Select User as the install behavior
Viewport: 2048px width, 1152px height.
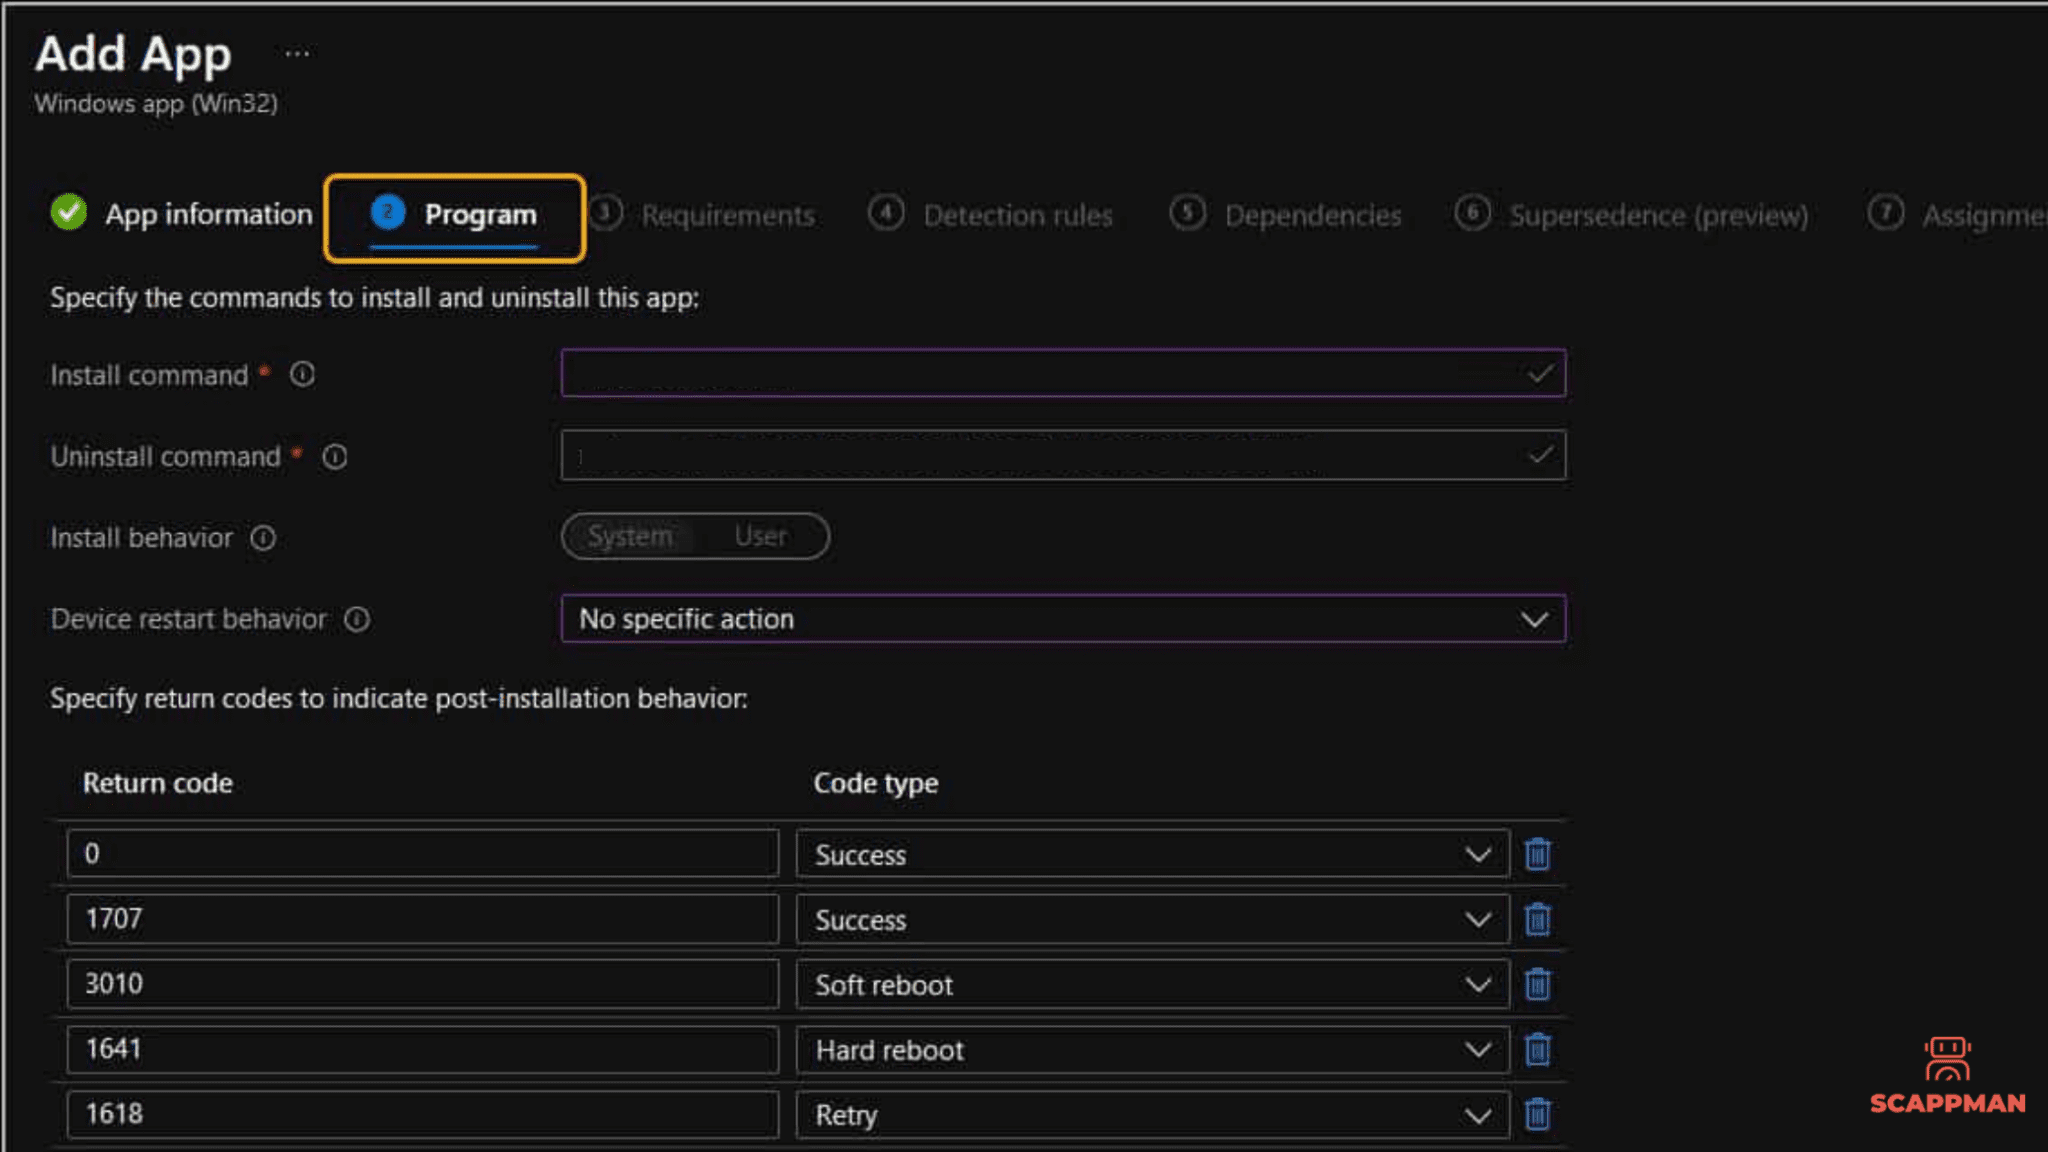(x=760, y=536)
